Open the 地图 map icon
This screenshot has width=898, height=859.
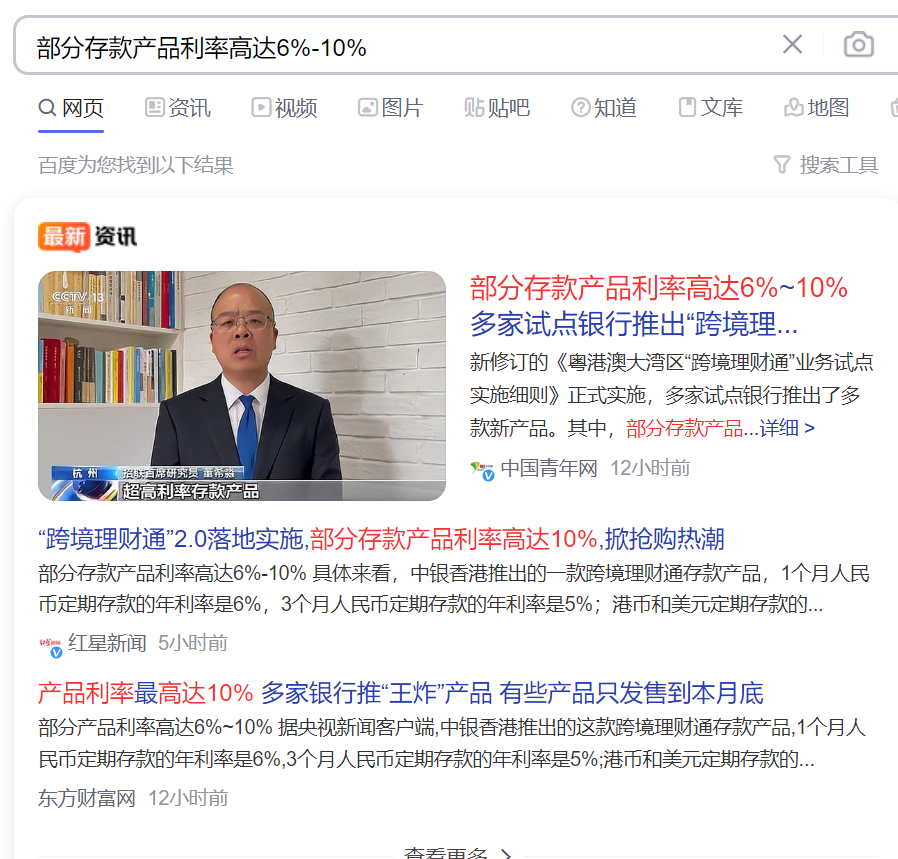click(x=794, y=107)
